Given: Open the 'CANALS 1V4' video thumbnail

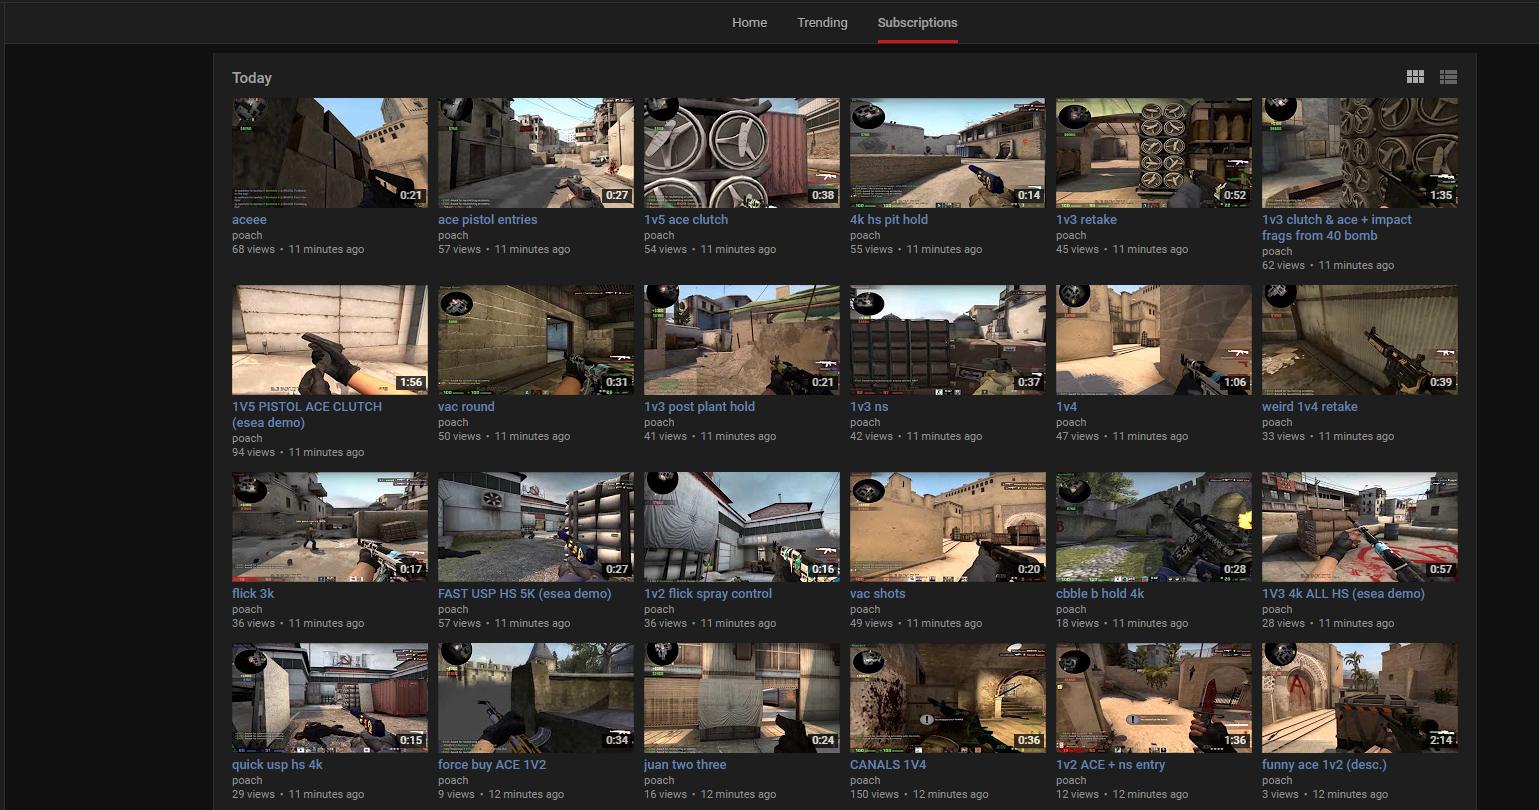Looking at the screenshot, I should pyautogui.click(x=947, y=697).
